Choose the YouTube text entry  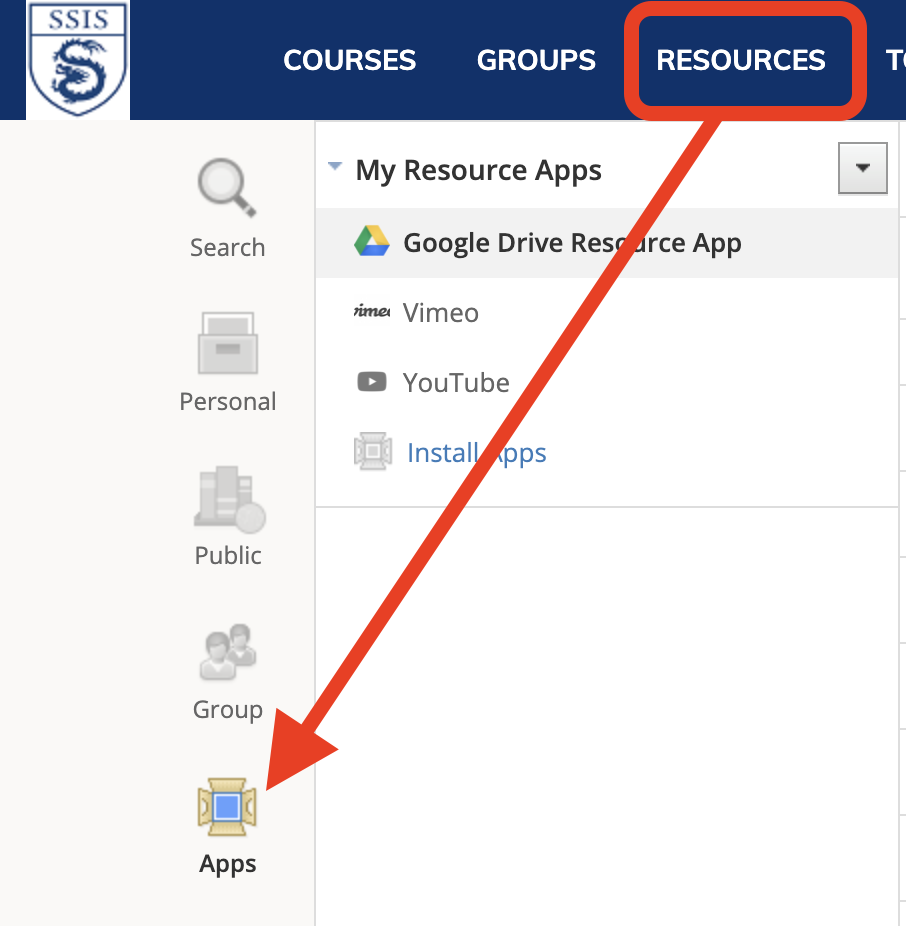[x=456, y=383]
